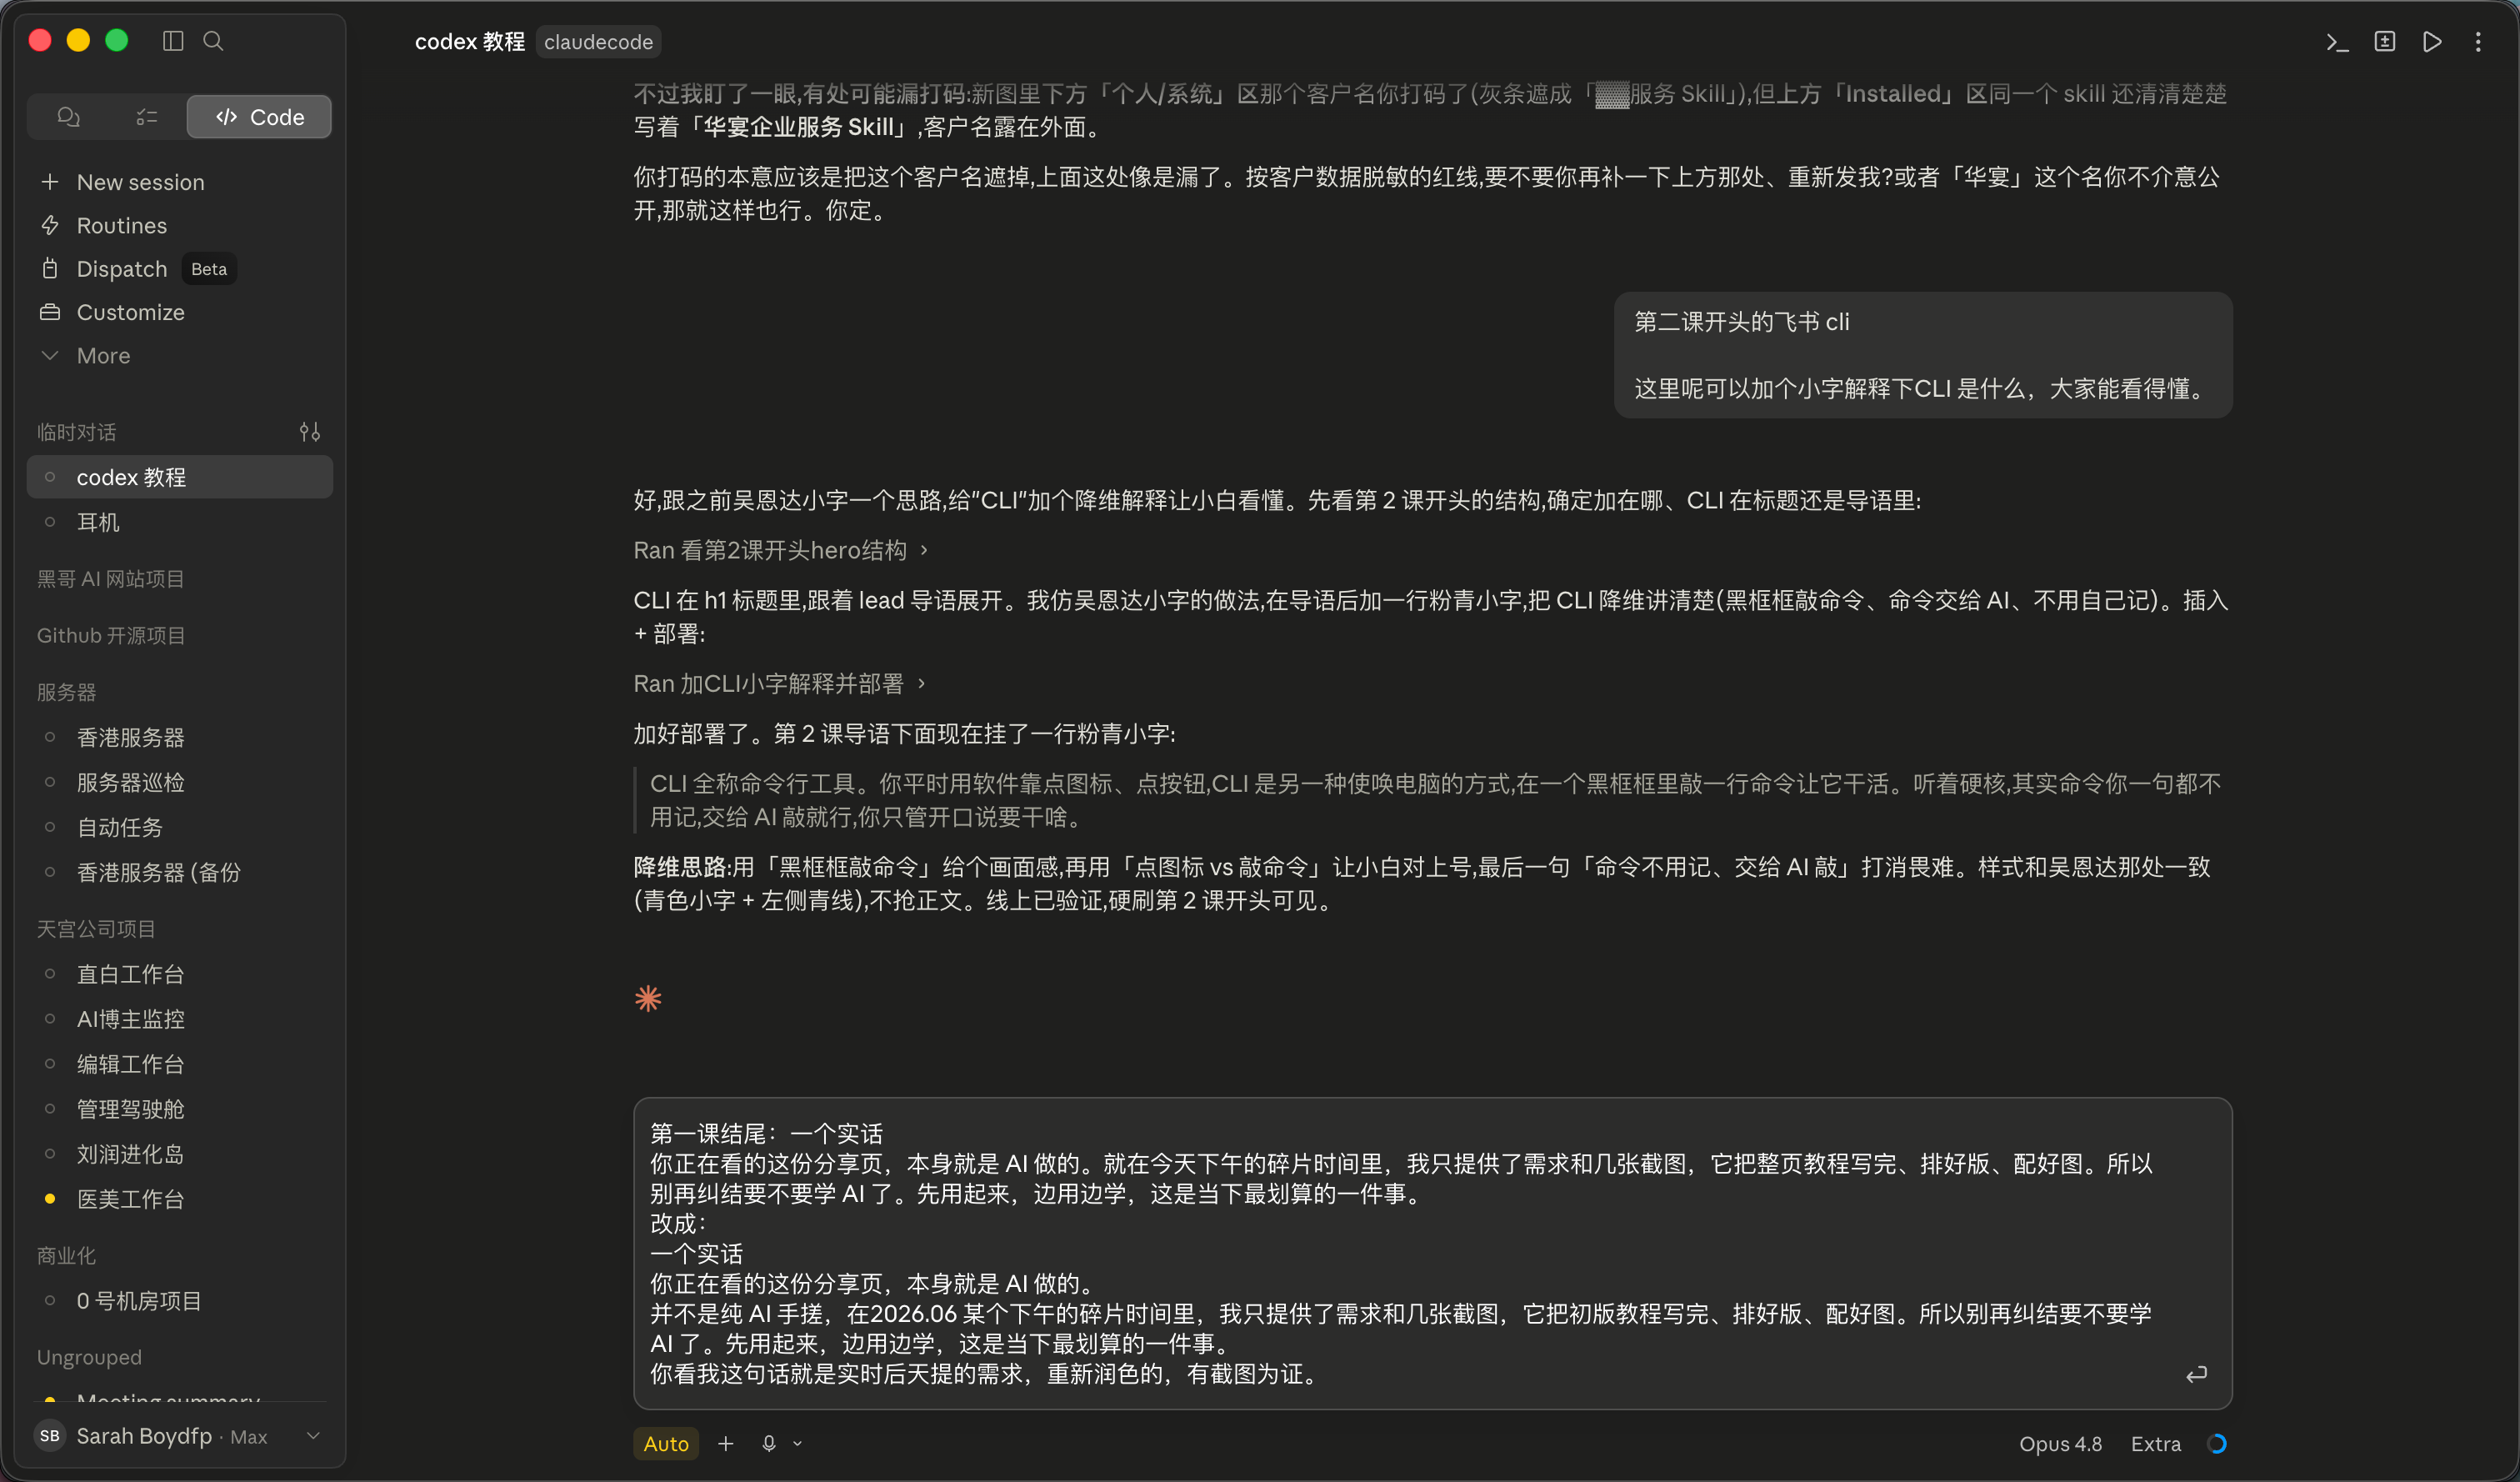Open the sidebar search icon
2520x1482 pixels.
(x=213, y=41)
